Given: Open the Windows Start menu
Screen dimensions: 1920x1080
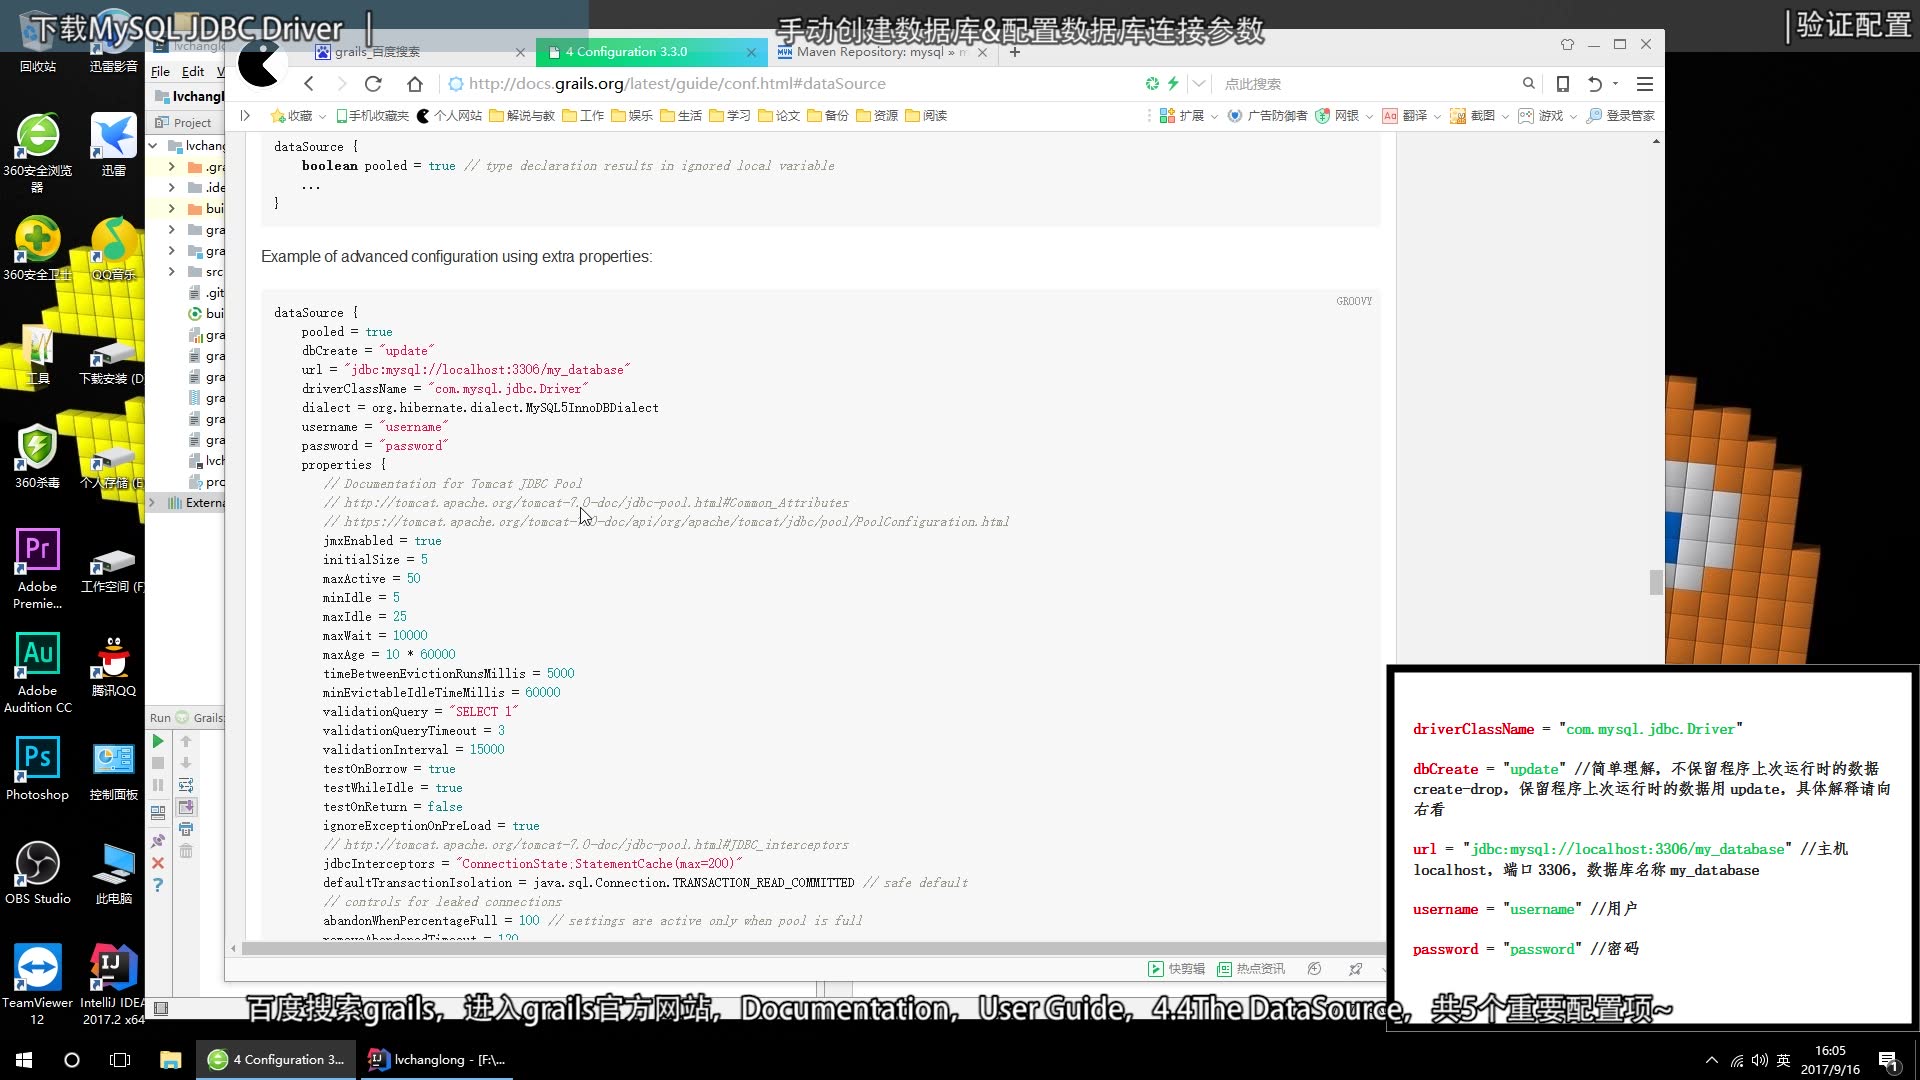Looking at the screenshot, I should click(24, 1060).
